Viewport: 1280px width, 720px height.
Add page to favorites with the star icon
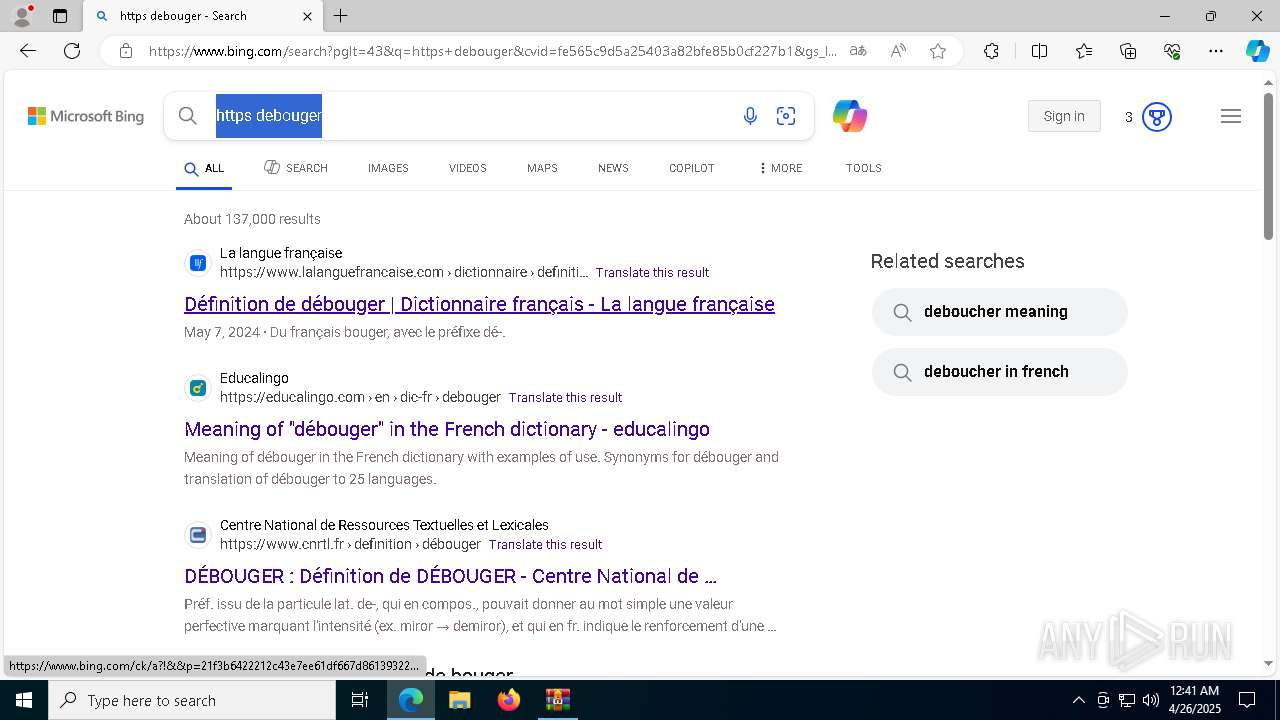pos(938,51)
